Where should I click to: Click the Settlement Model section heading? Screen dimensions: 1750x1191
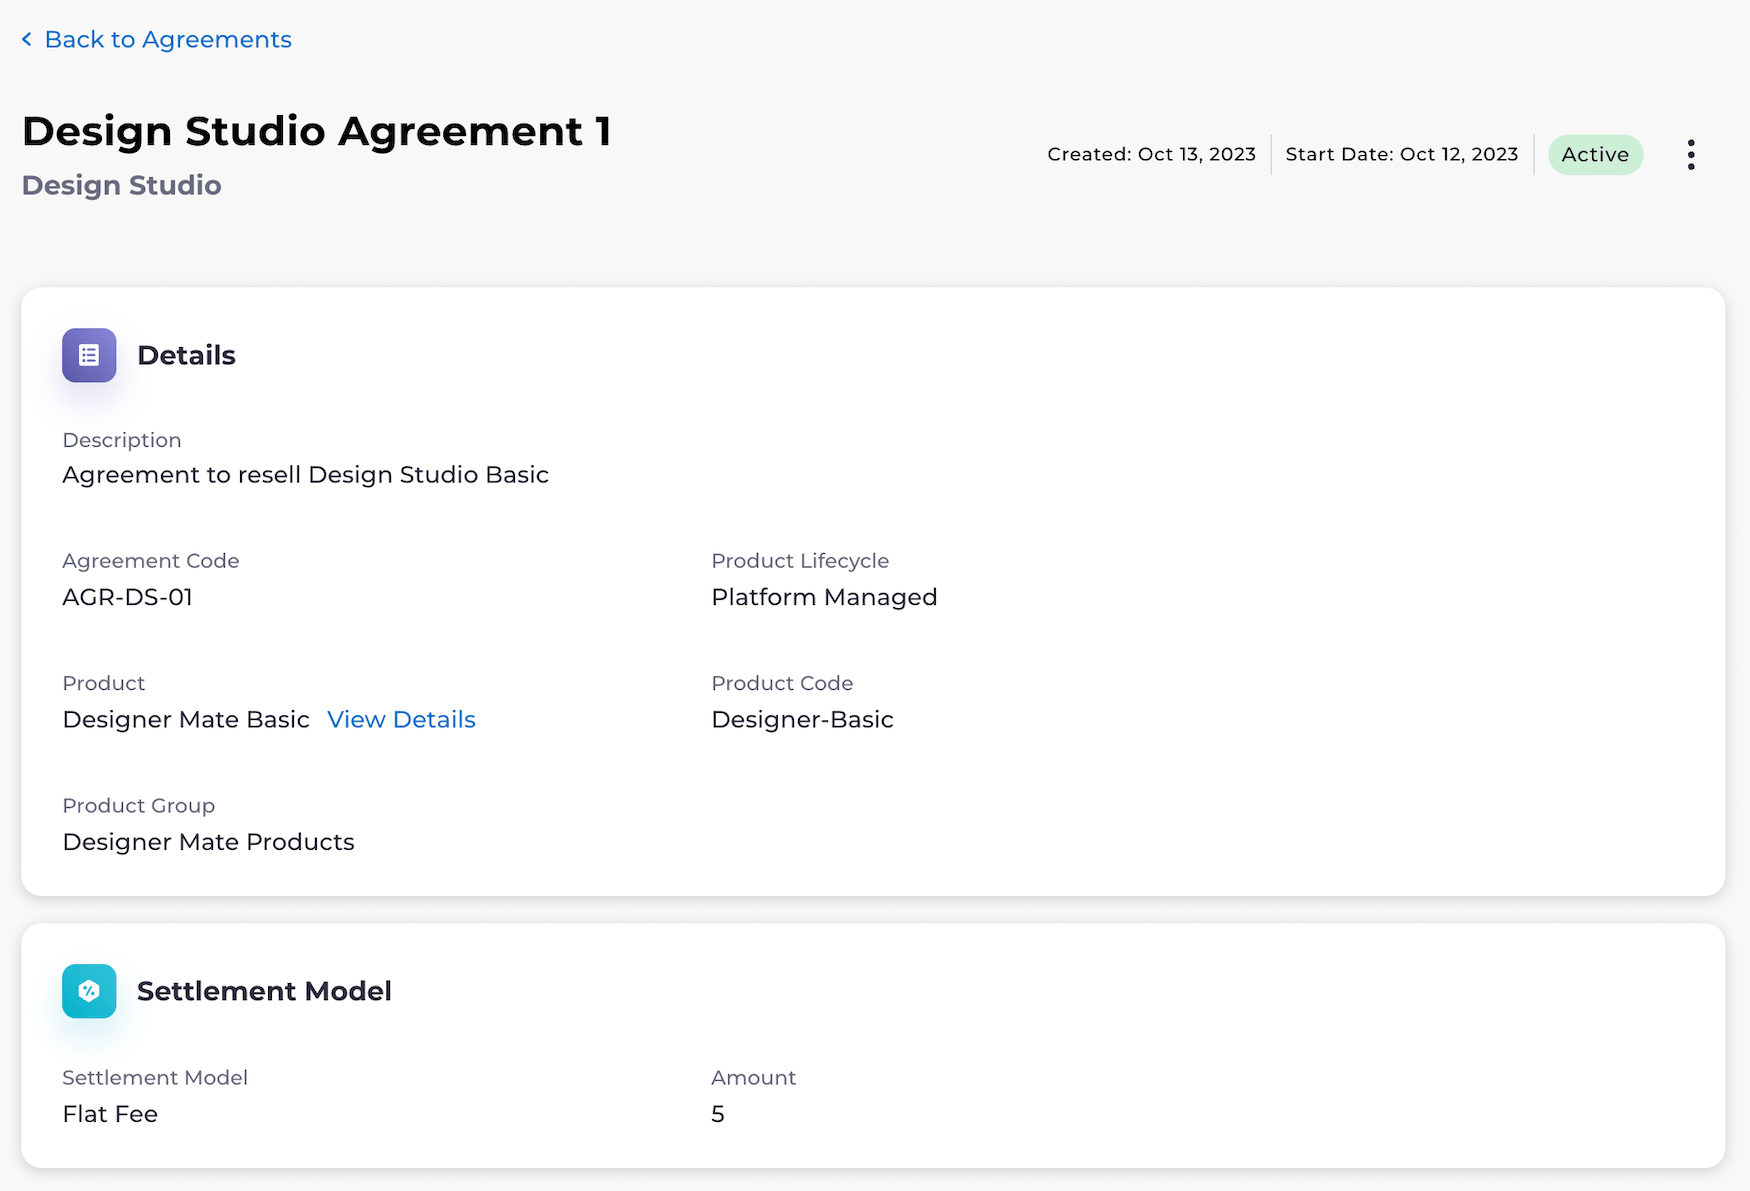pos(264,991)
